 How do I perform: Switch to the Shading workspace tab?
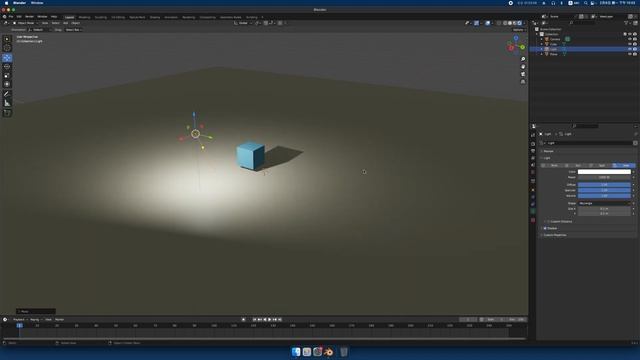pos(154,18)
